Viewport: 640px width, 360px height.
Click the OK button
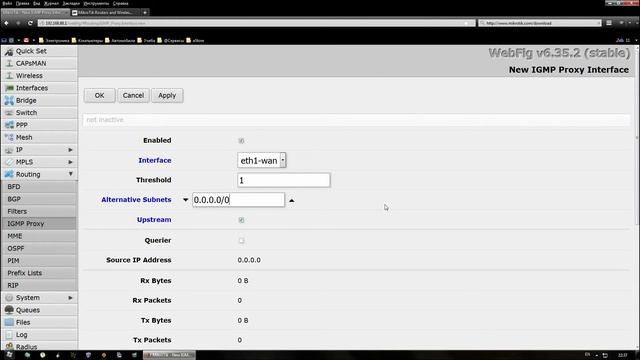[100, 96]
